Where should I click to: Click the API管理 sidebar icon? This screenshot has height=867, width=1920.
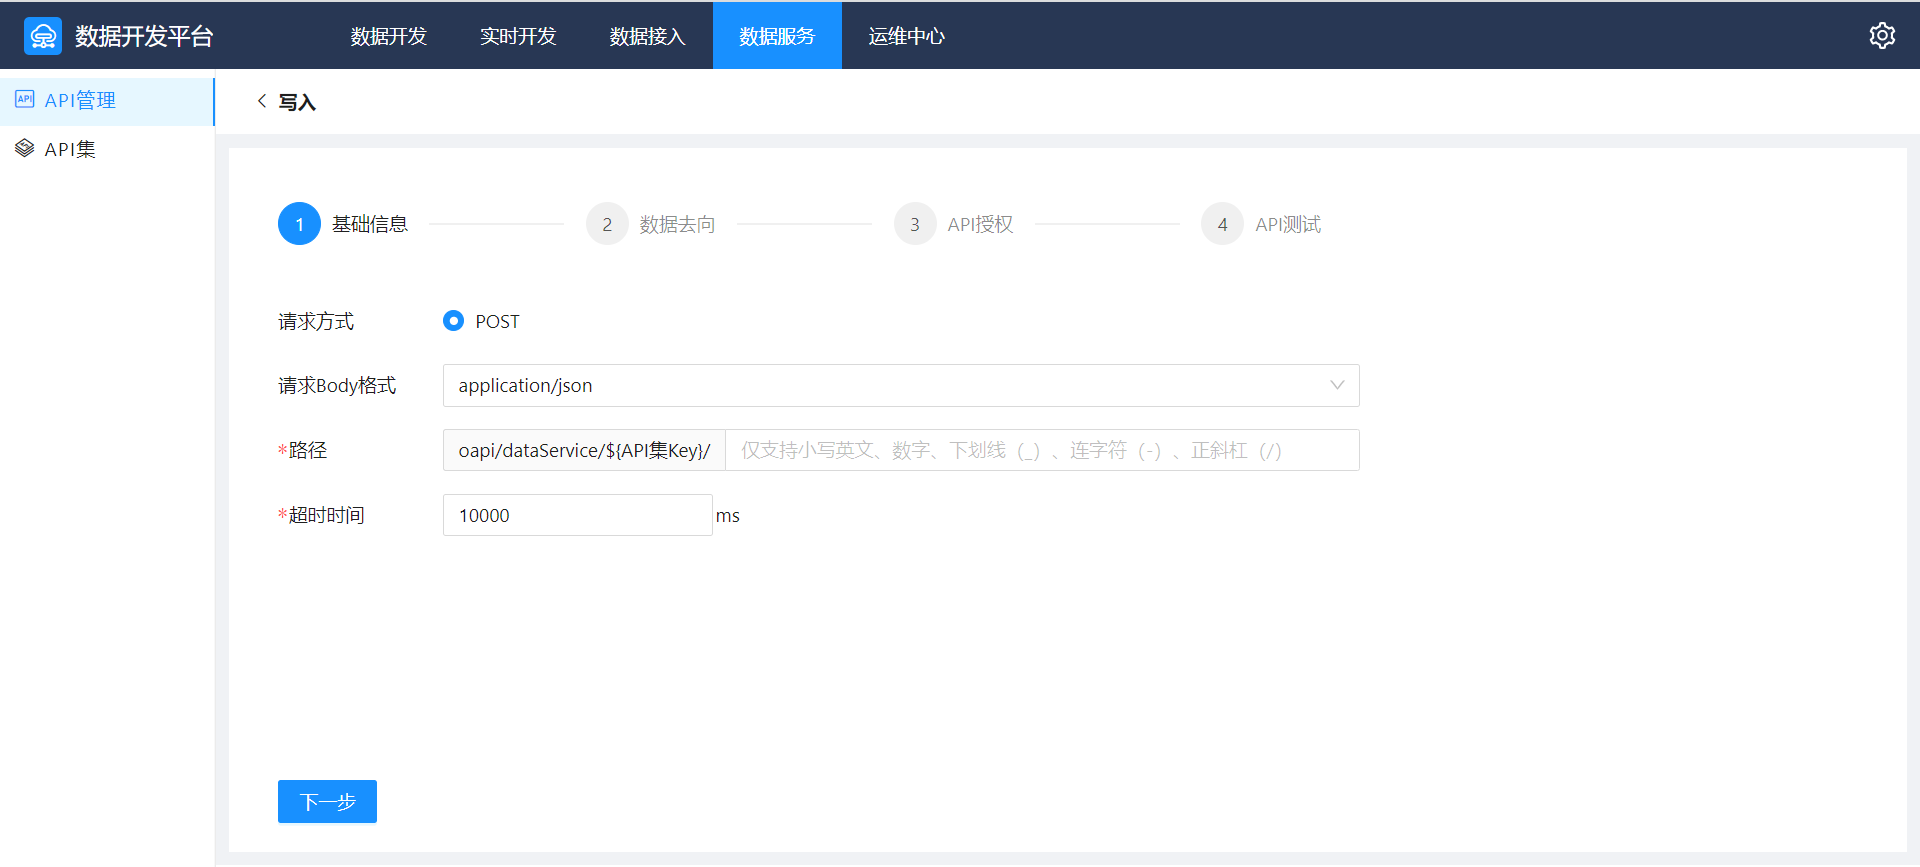click(25, 99)
